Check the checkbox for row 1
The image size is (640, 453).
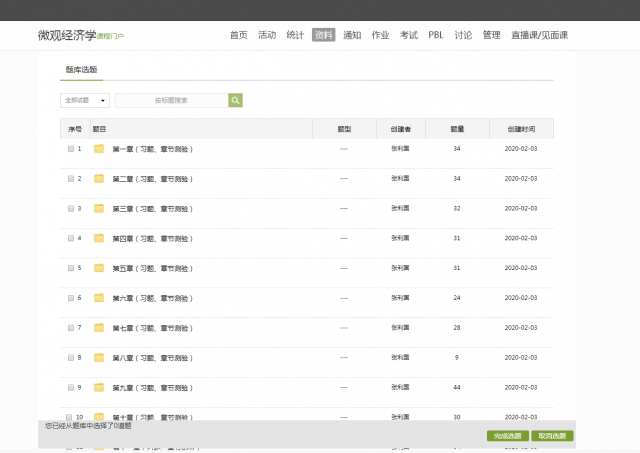[x=71, y=149]
